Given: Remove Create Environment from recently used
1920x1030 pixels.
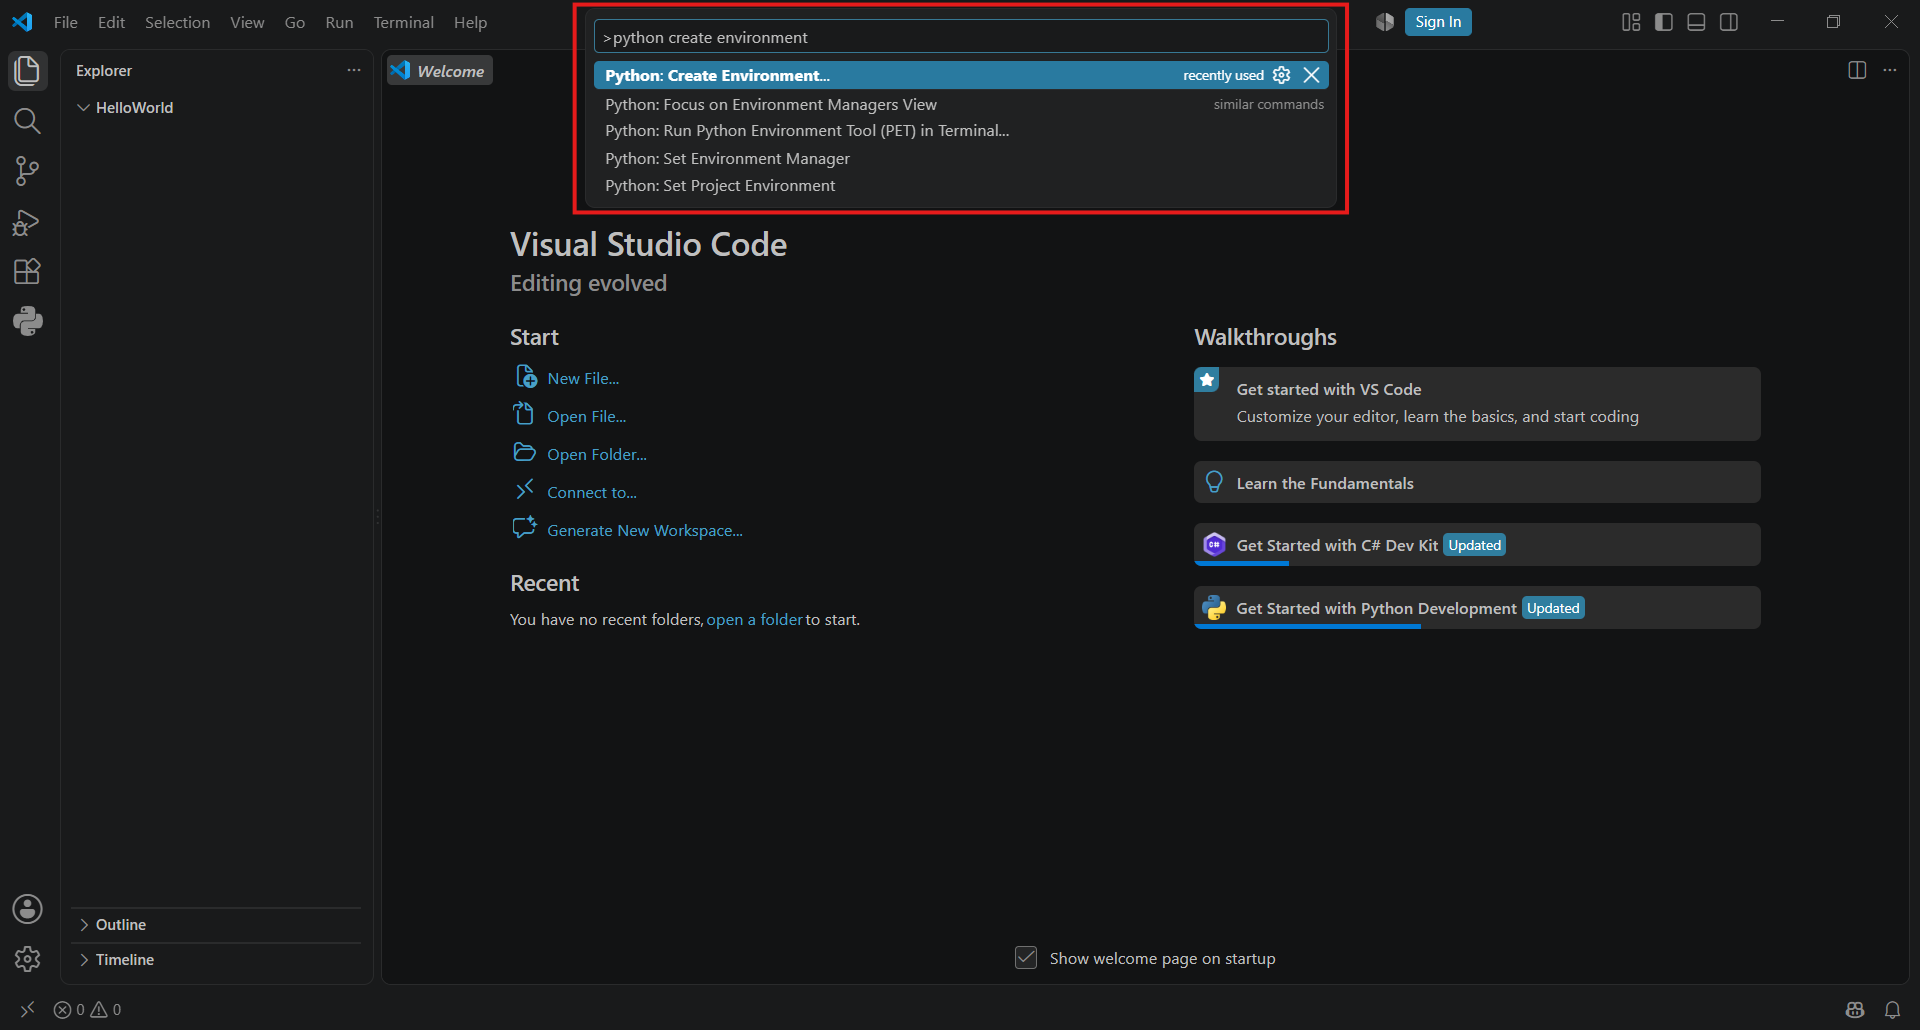Looking at the screenshot, I should [1311, 75].
